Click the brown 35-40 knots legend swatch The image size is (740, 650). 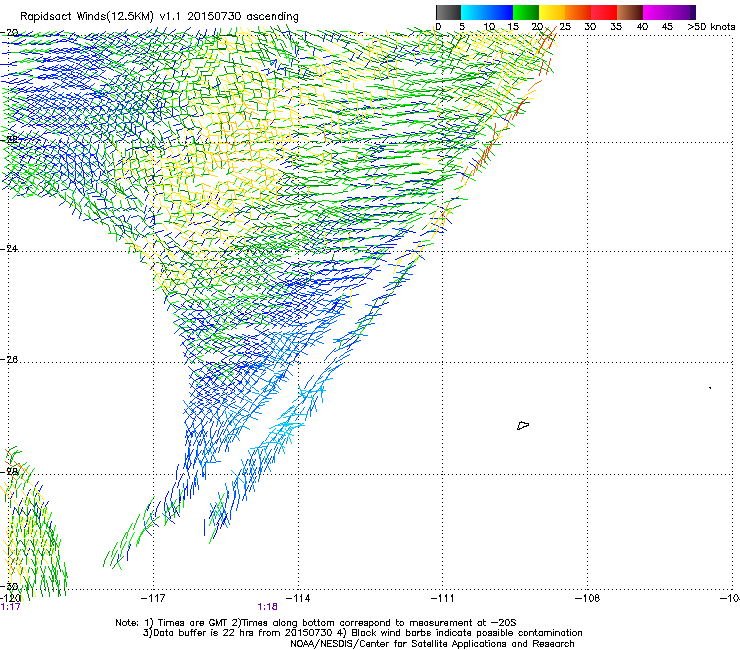(x=629, y=12)
